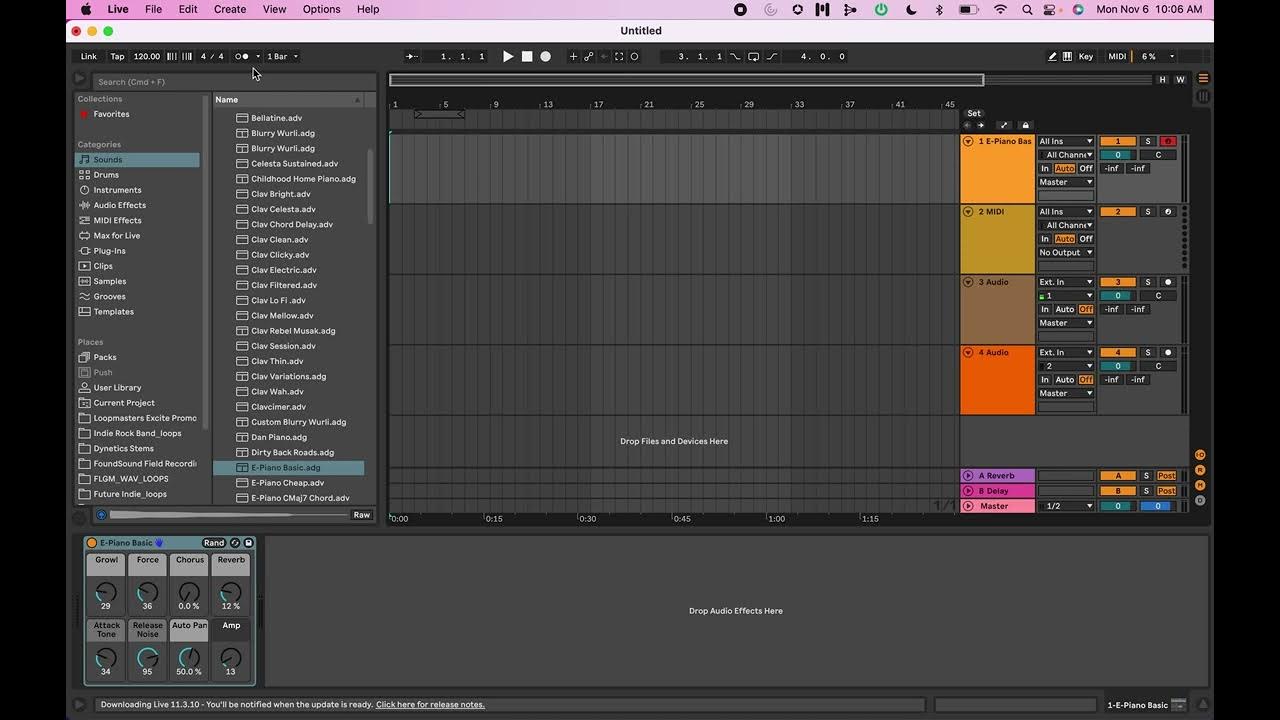This screenshot has height=720, width=1280.
Task: Toggle the metronome button
Action: [242, 57]
